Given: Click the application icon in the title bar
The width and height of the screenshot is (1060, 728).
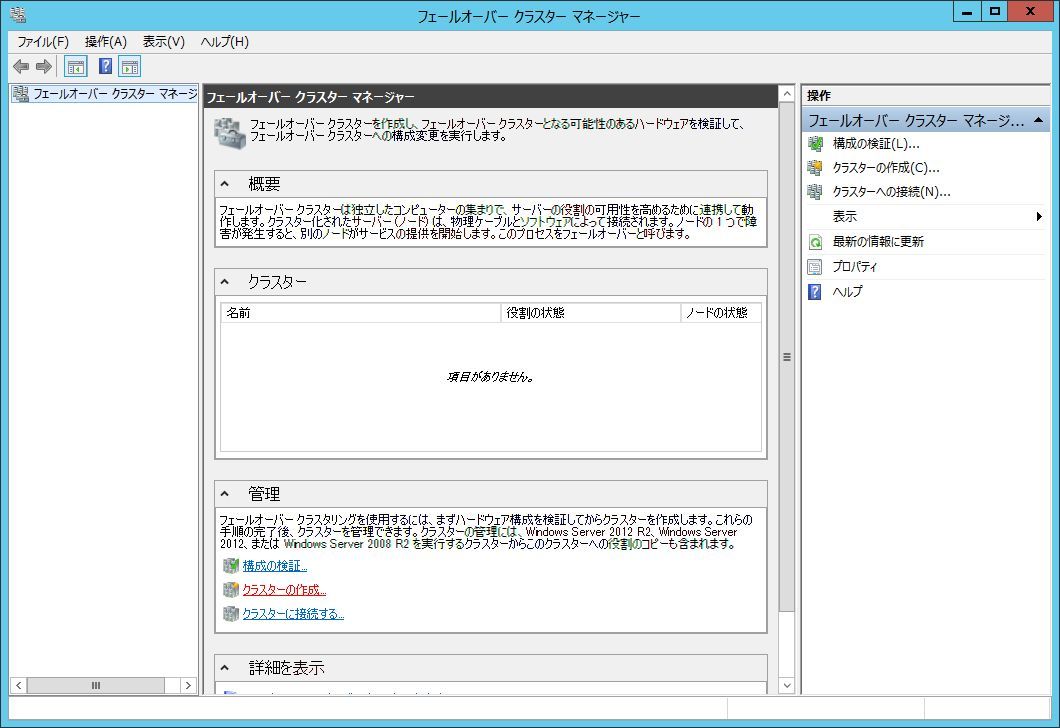Looking at the screenshot, I should (x=18, y=14).
